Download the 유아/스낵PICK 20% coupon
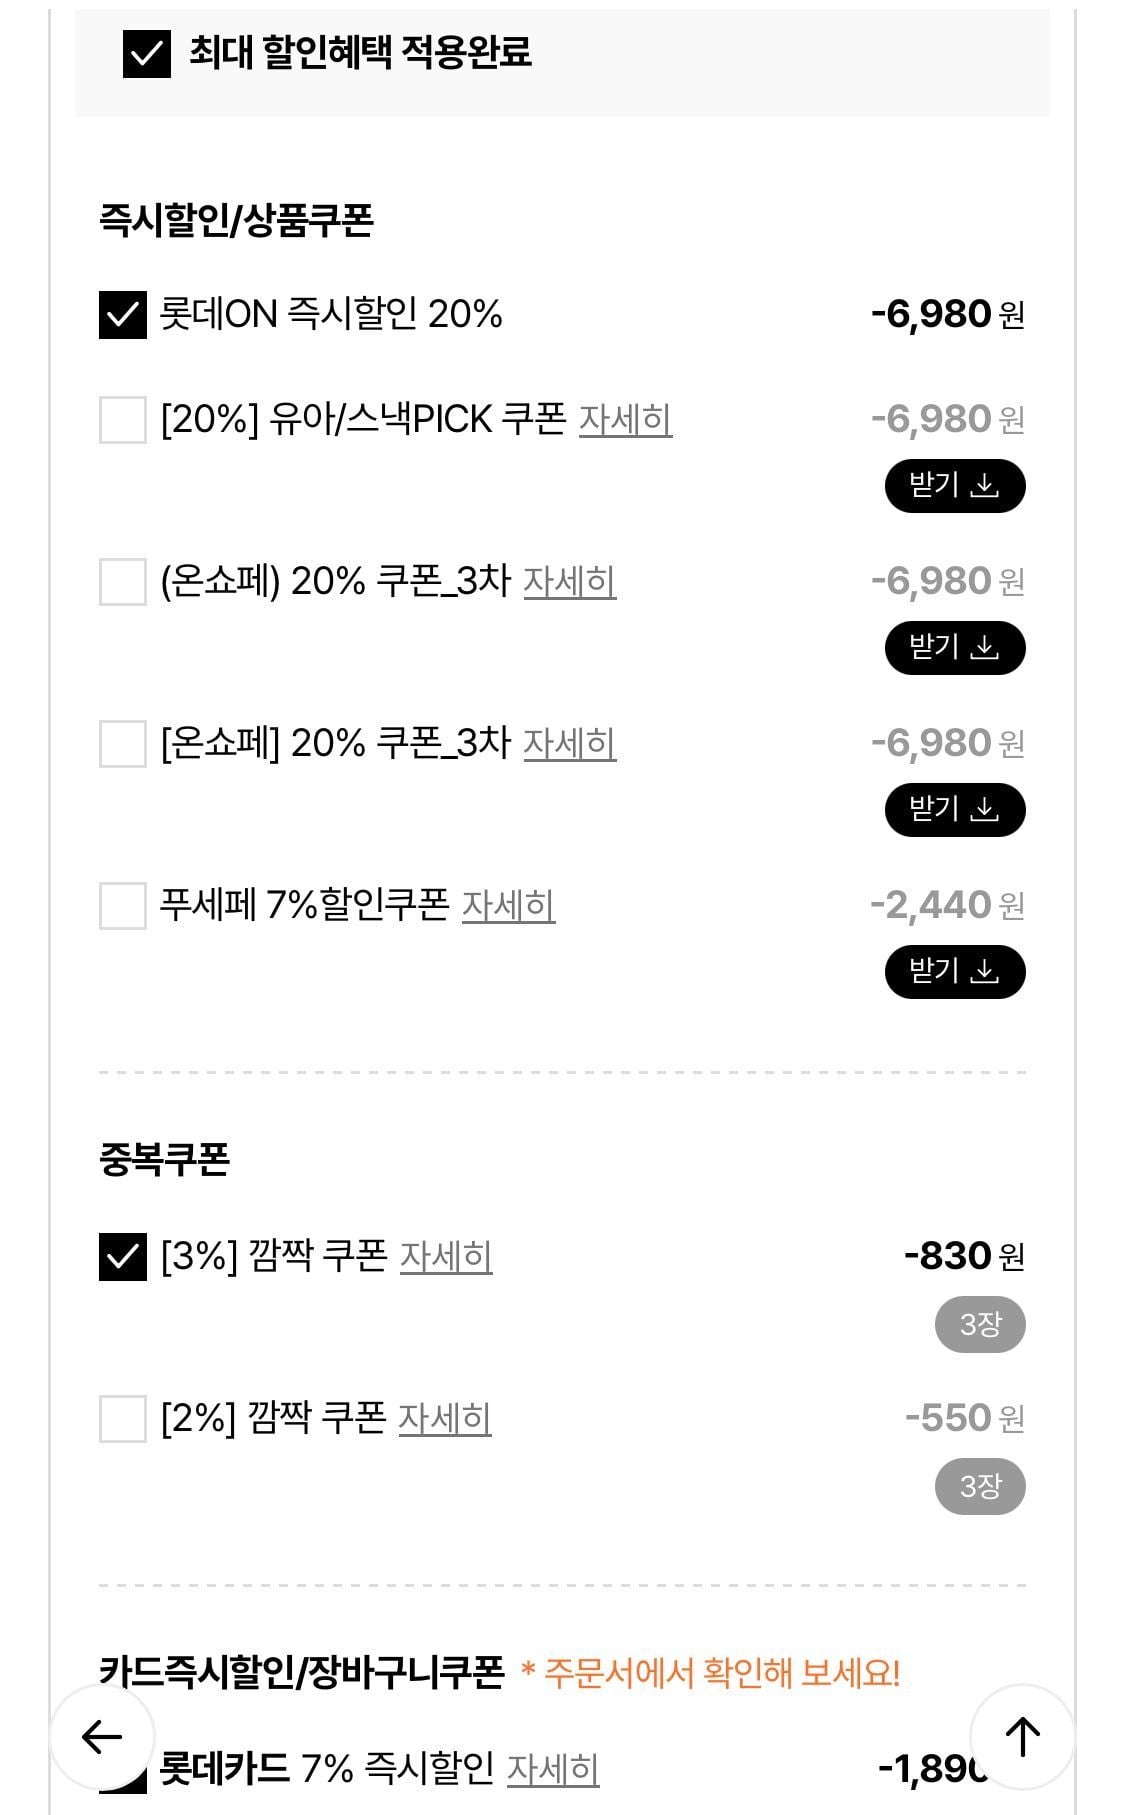Viewport: 1125px width, 1815px height. click(955, 486)
